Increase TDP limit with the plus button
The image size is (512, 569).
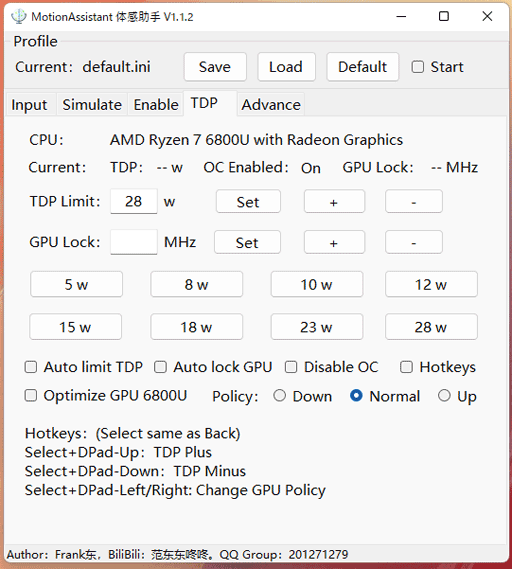(334, 201)
